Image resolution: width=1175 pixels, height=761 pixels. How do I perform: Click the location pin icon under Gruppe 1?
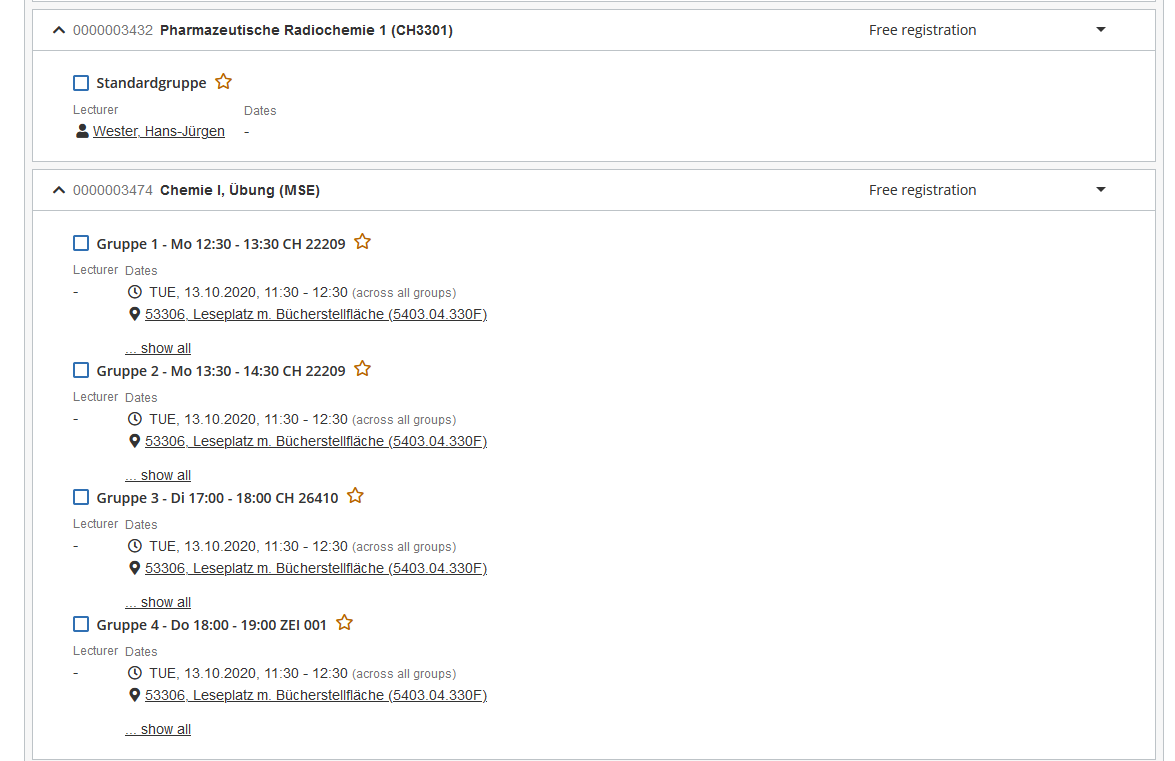pyautogui.click(x=134, y=314)
